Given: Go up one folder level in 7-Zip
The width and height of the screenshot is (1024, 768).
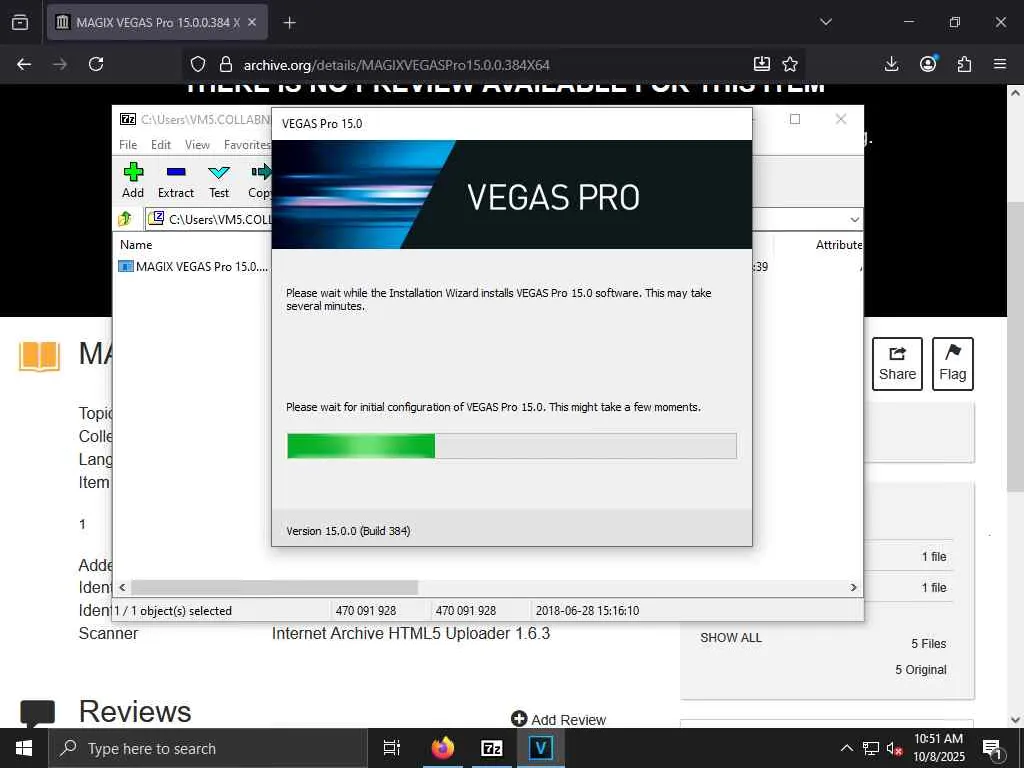Looking at the screenshot, I should 125,219.
